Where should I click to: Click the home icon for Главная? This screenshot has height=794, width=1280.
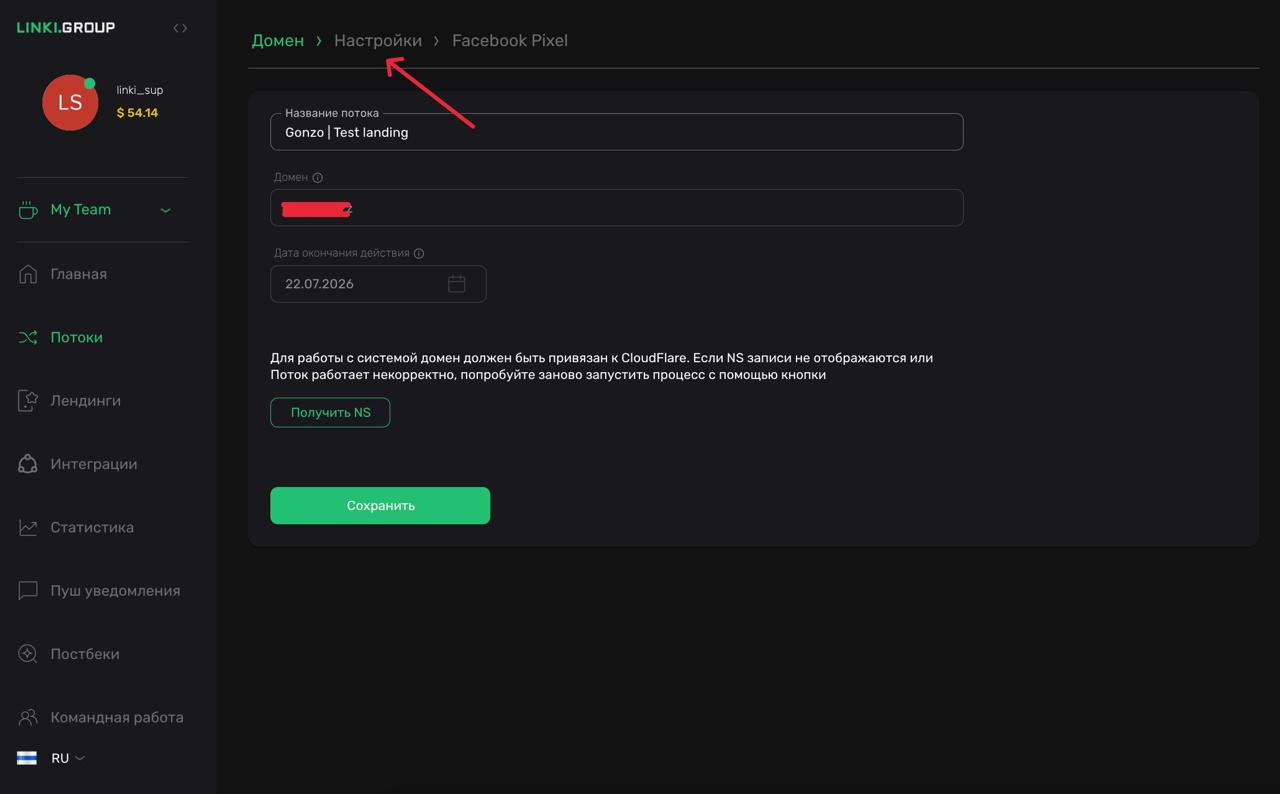click(28, 274)
